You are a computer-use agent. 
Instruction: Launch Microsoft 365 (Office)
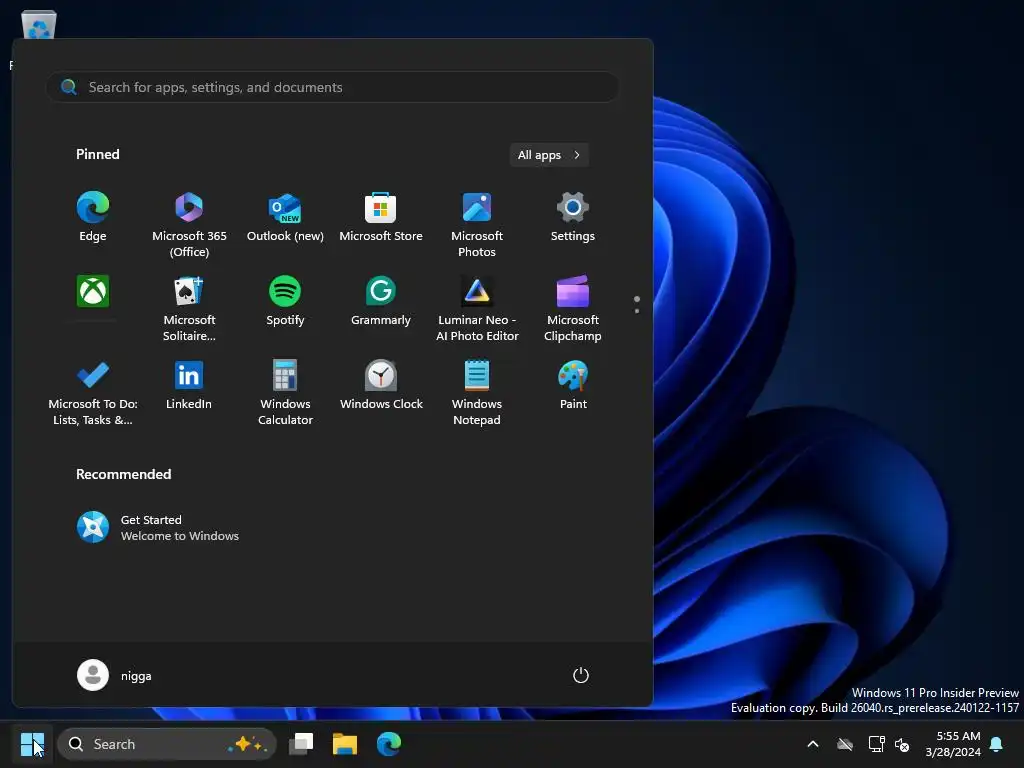[x=189, y=225]
